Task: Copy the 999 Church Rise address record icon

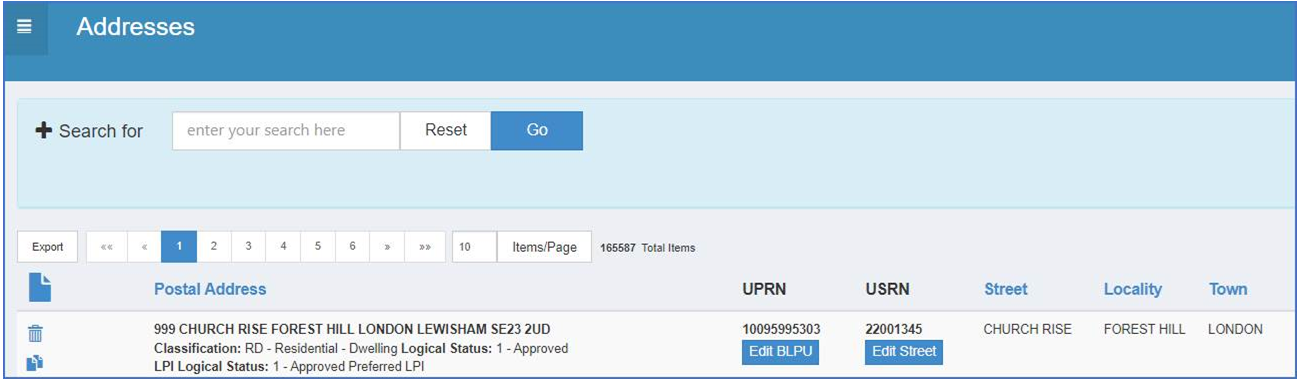Action: (x=35, y=364)
